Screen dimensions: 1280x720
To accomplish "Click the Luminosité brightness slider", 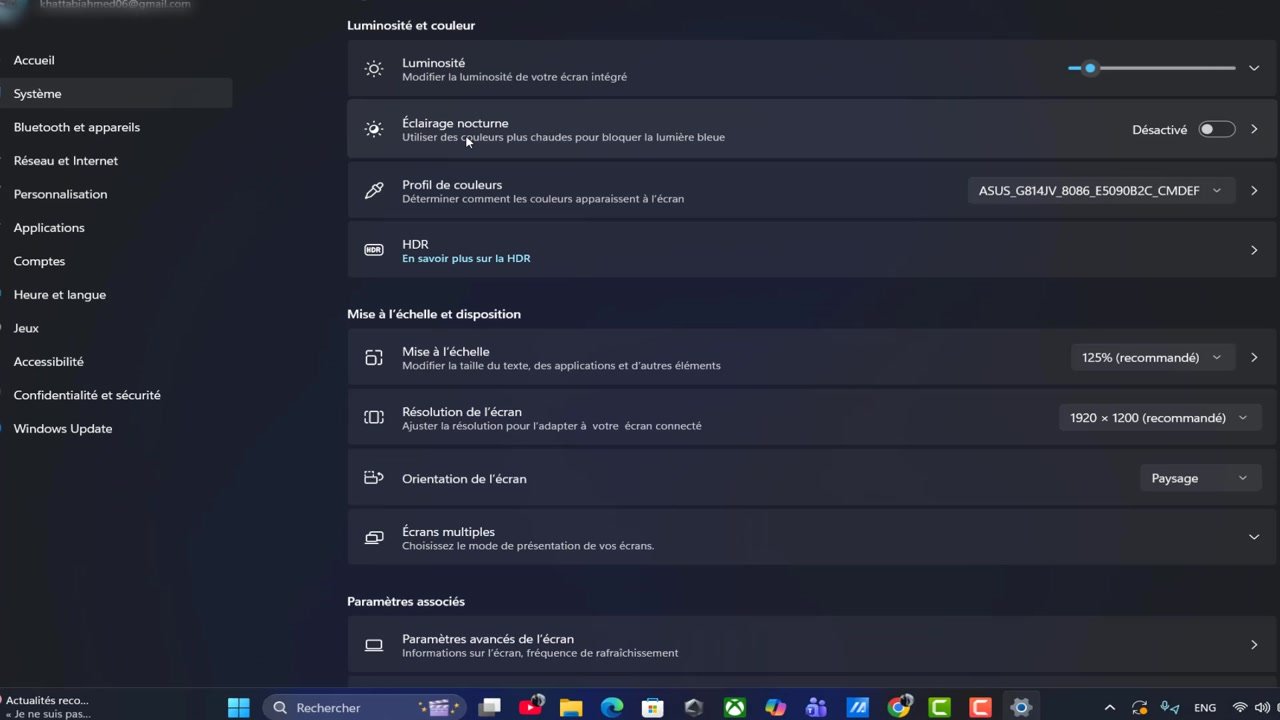I will click(x=1152, y=68).
